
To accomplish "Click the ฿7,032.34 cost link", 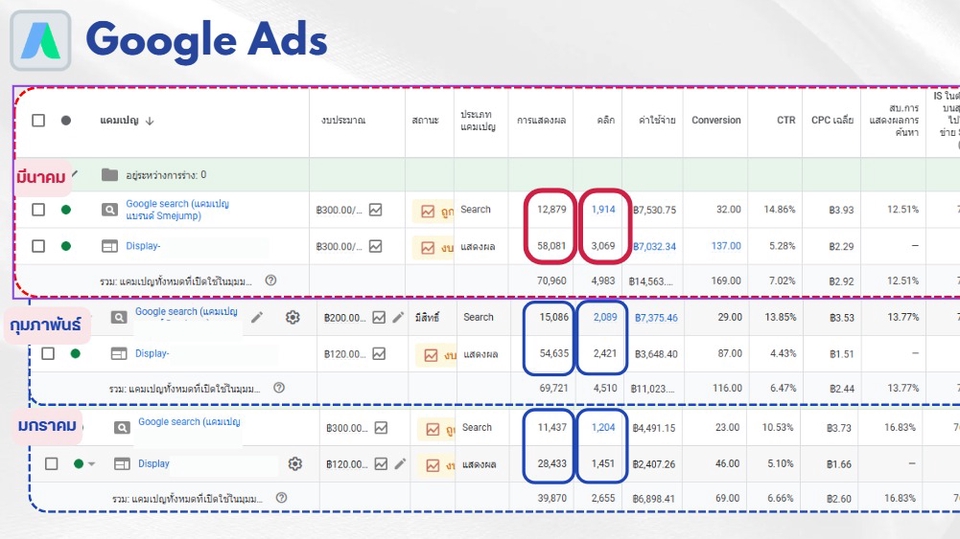I will [654, 246].
